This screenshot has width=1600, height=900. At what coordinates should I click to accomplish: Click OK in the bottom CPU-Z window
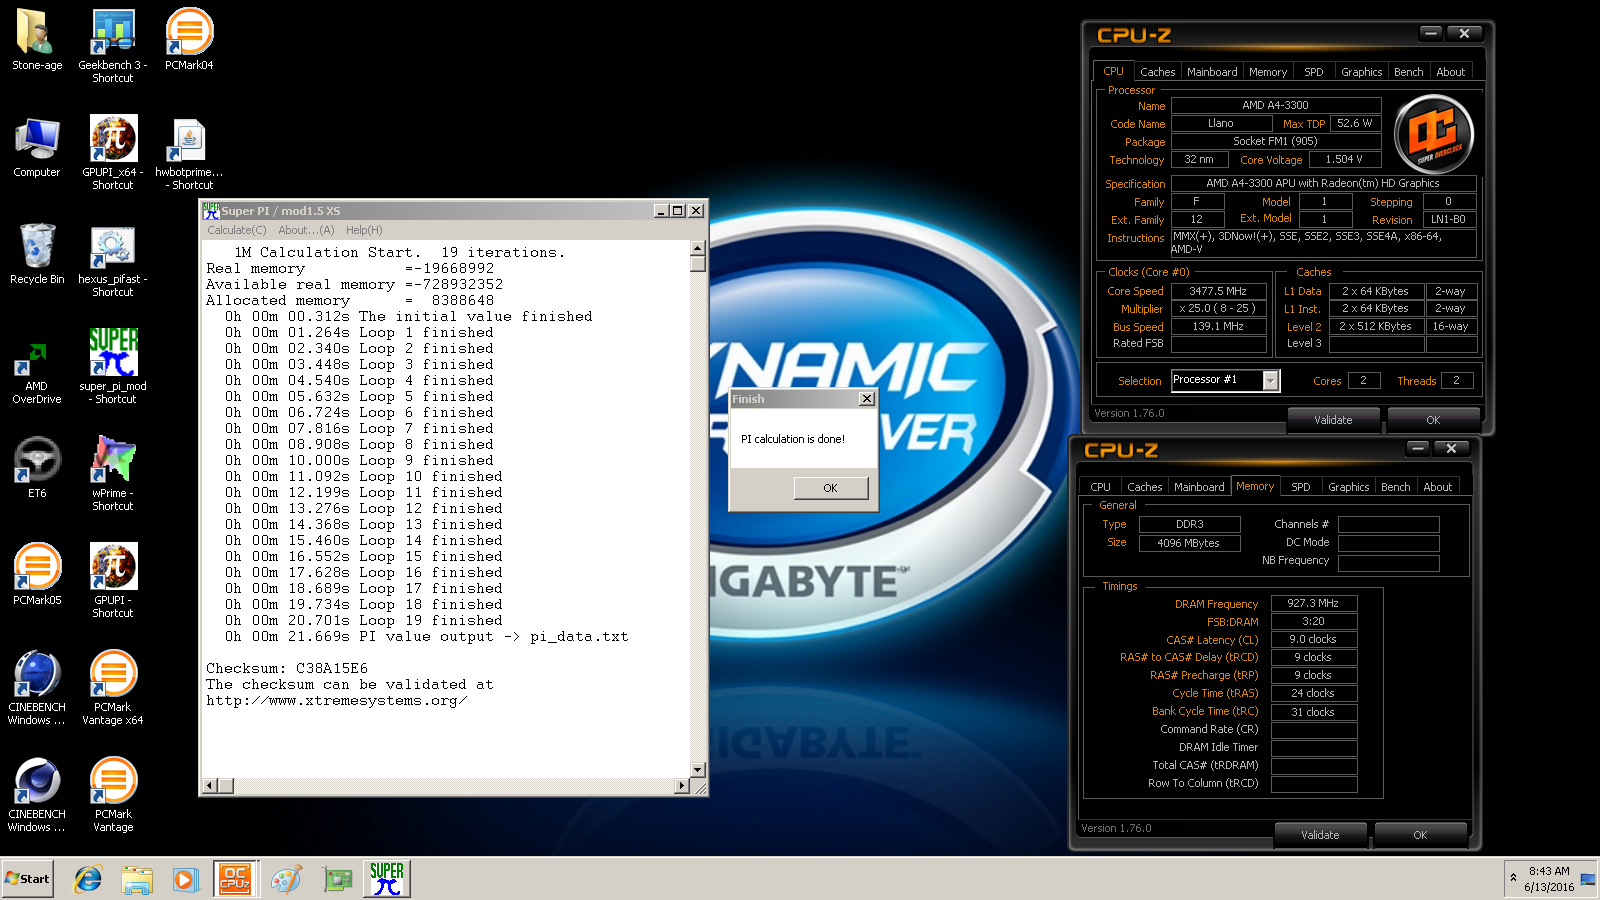tap(1420, 835)
